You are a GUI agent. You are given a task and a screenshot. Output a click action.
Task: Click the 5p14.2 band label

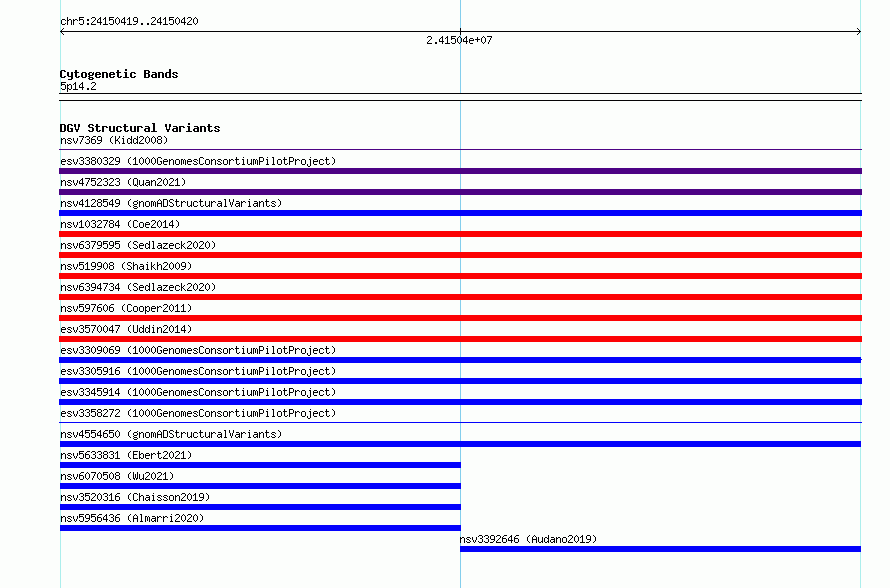coord(78,86)
